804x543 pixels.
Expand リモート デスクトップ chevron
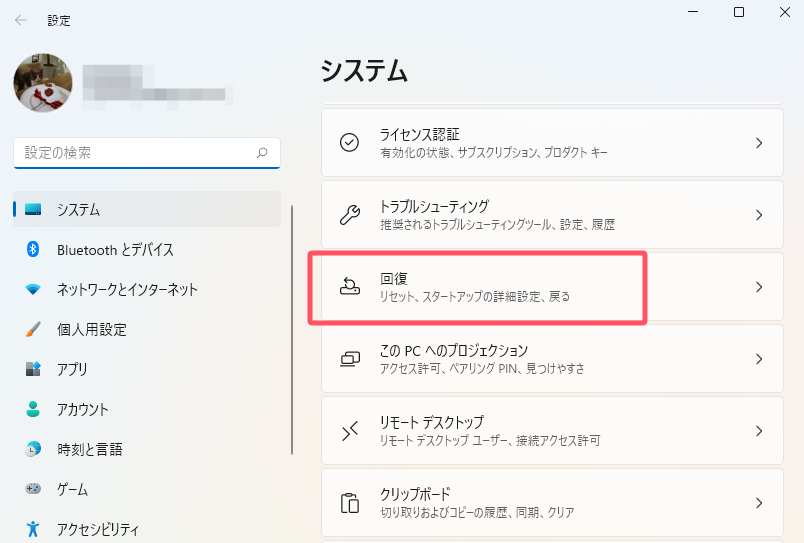(x=759, y=431)
